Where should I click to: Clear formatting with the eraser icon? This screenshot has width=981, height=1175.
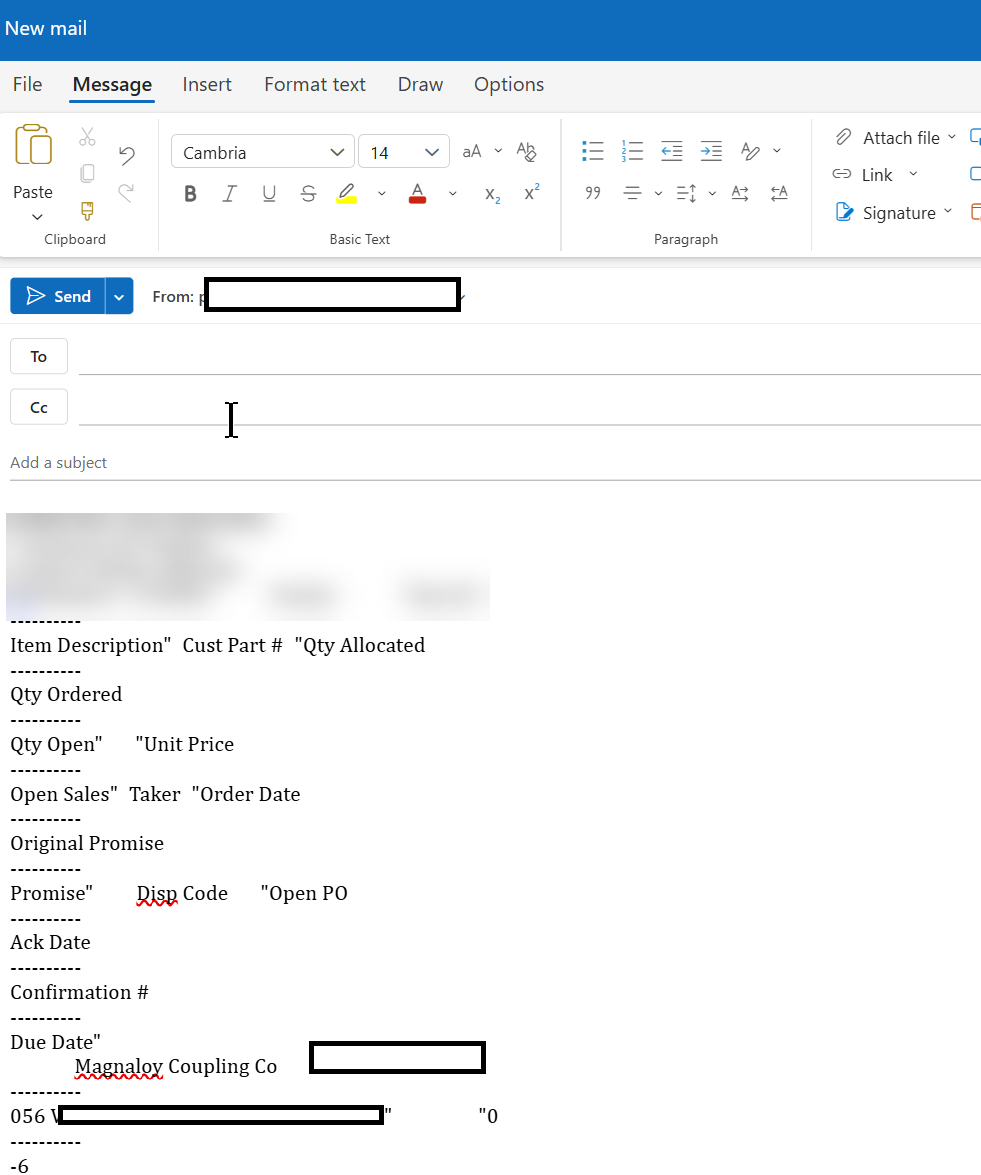point(527,151)
